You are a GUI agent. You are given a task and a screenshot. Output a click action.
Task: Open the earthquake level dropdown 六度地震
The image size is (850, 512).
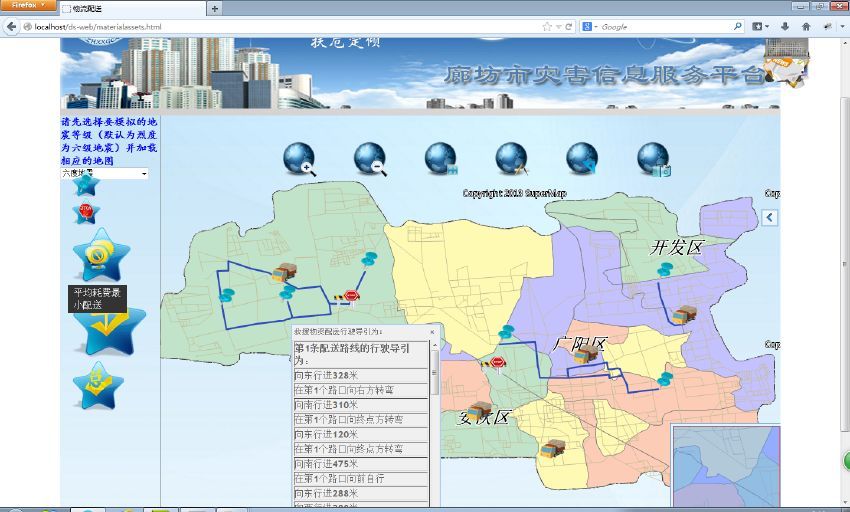point(104,173)
